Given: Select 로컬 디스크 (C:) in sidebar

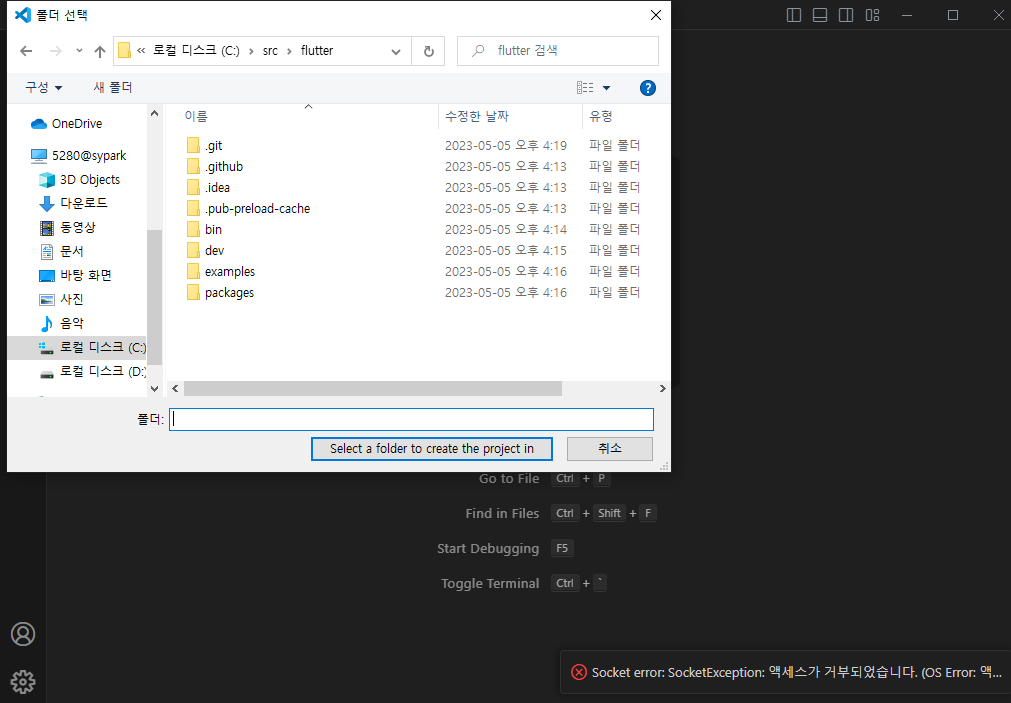Looking at the screenshot, I should (x=77, y=348).
